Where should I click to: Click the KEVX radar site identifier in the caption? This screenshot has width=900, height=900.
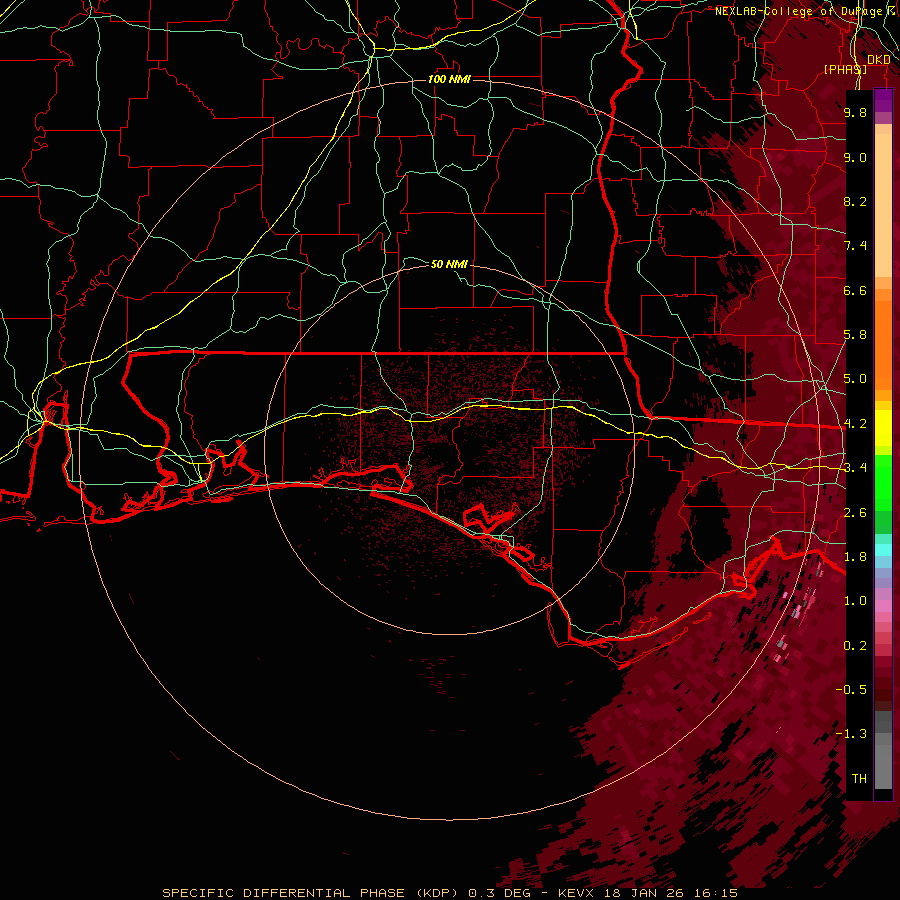(x=577, y=893)
